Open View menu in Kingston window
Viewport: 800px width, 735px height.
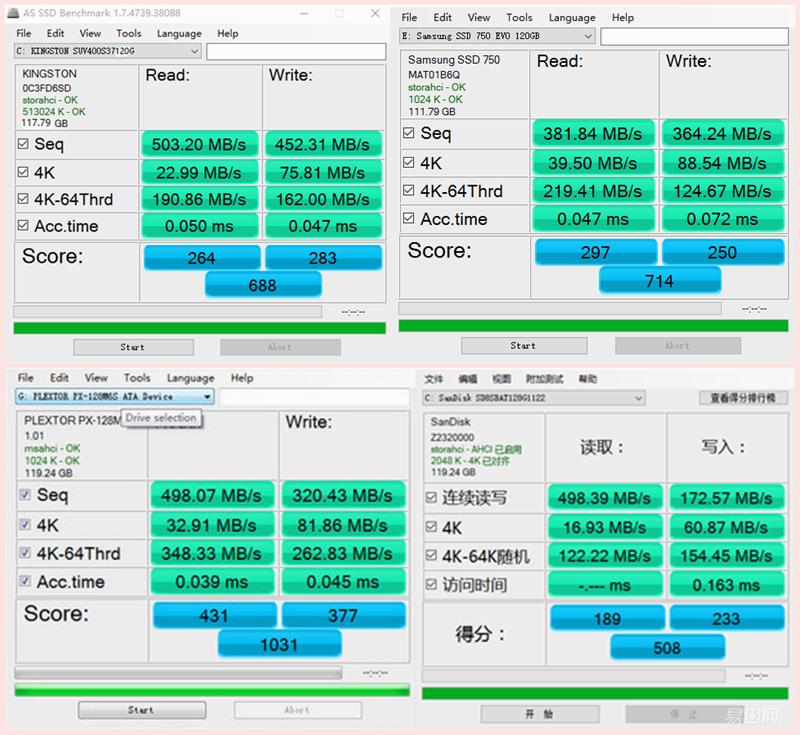tap(90, 33)
